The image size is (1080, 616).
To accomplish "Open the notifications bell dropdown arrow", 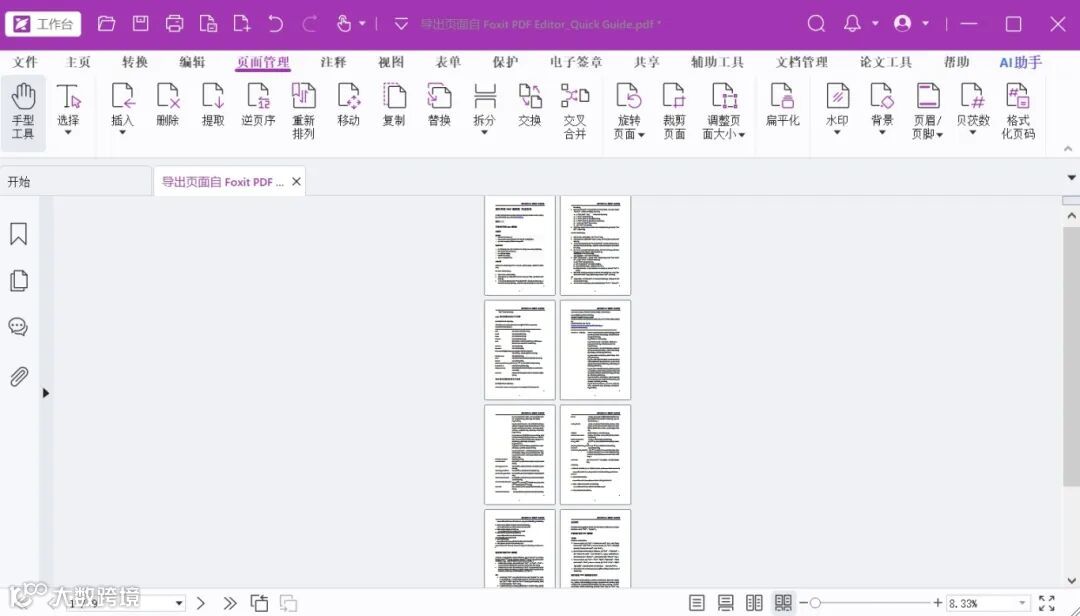I will tap(875, 23).
